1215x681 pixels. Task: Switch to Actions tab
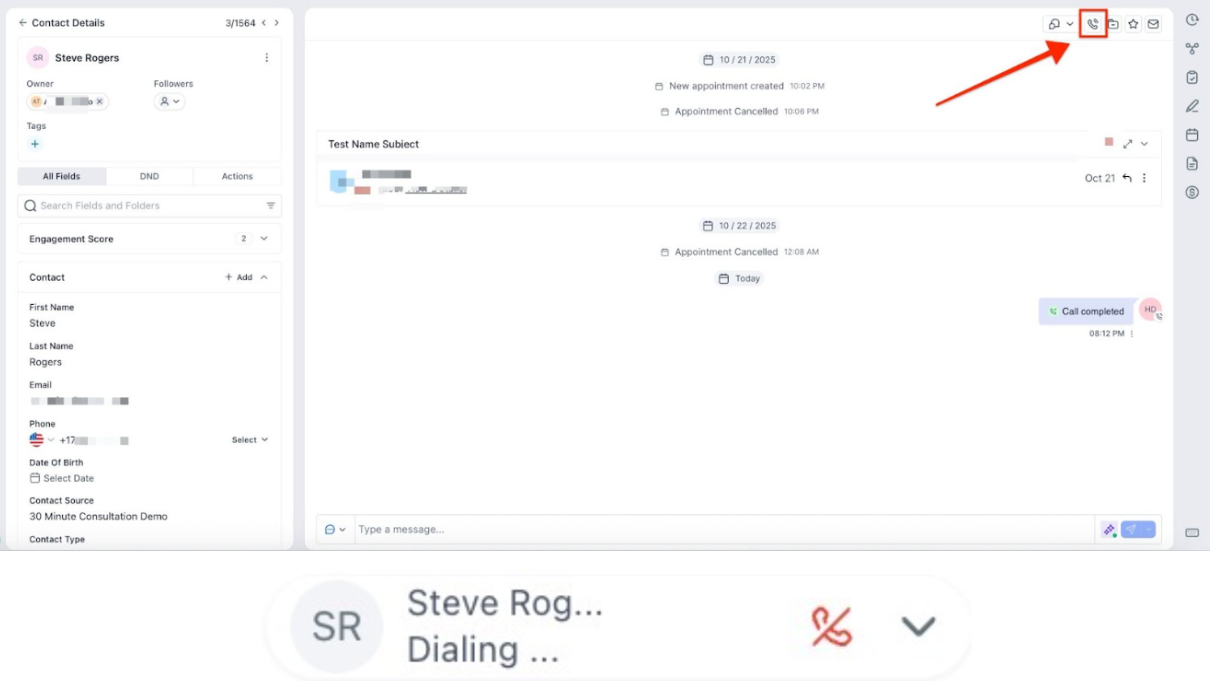click(x=237, y=176)
